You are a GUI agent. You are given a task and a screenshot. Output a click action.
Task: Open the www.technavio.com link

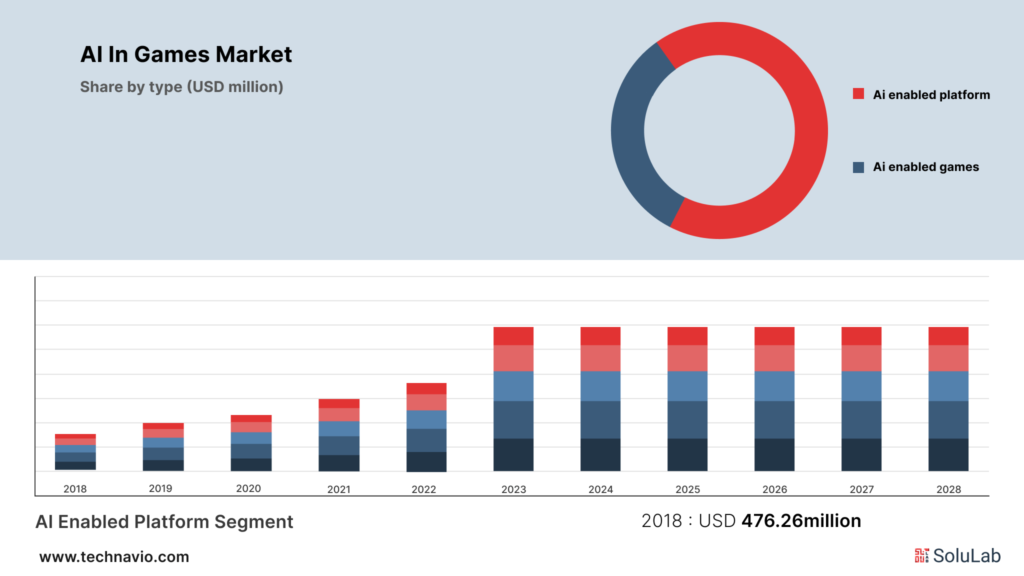pos(114,557)
